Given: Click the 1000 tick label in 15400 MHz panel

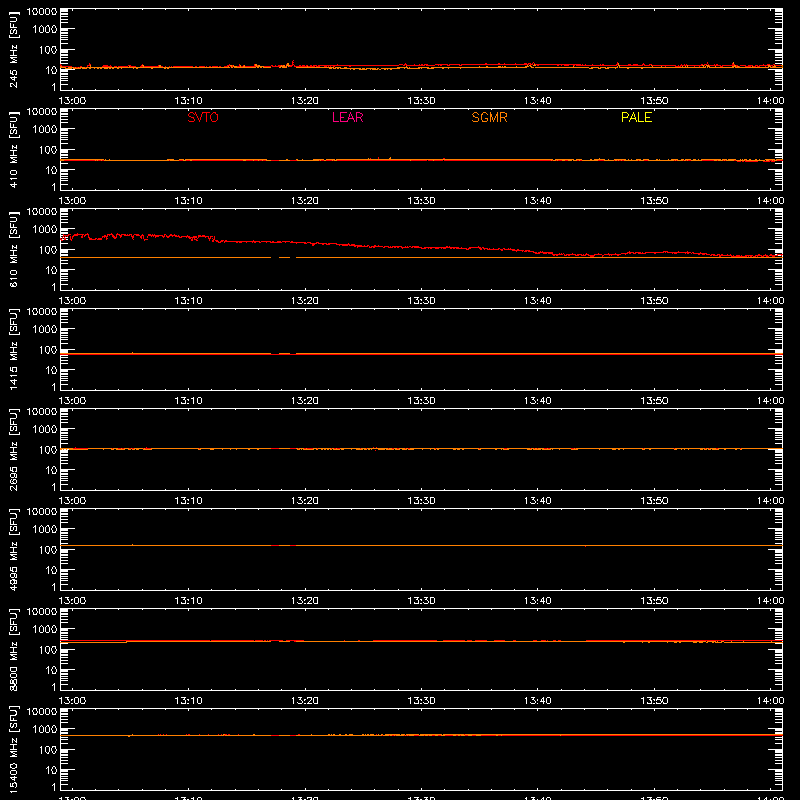Looking at the screenshot, I should (45, 730).
